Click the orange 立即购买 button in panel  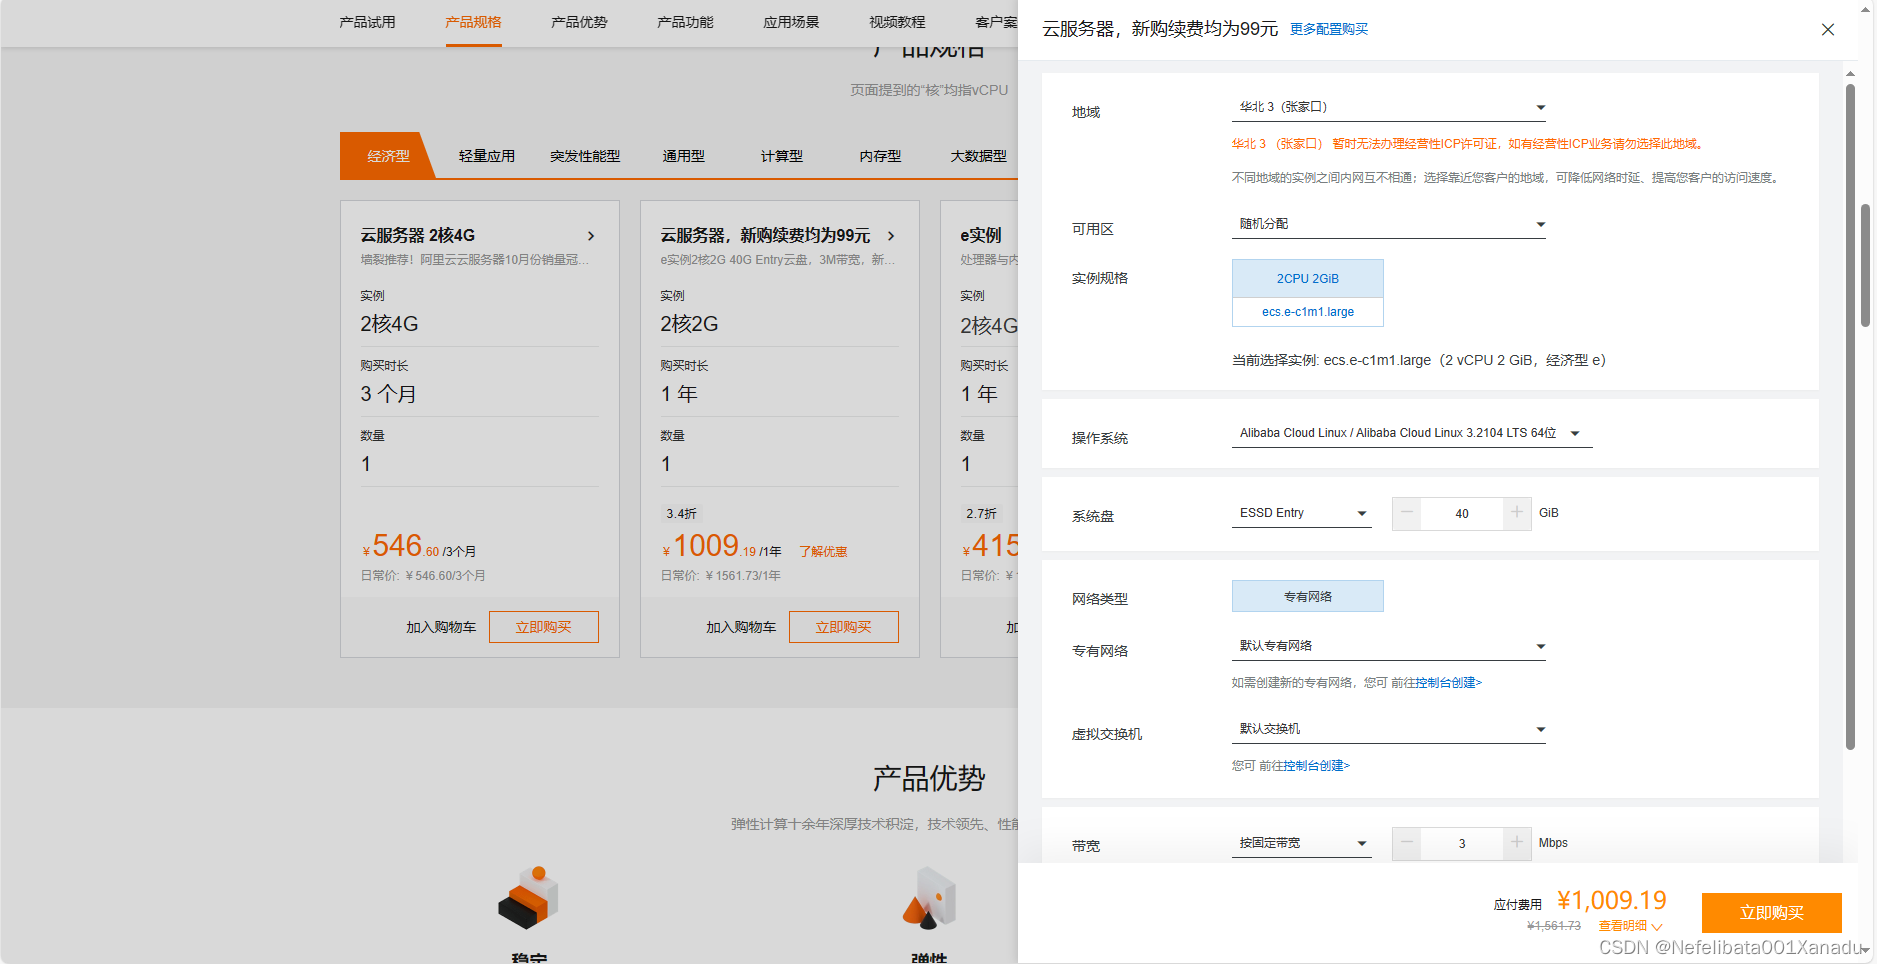pos(1772,912)
